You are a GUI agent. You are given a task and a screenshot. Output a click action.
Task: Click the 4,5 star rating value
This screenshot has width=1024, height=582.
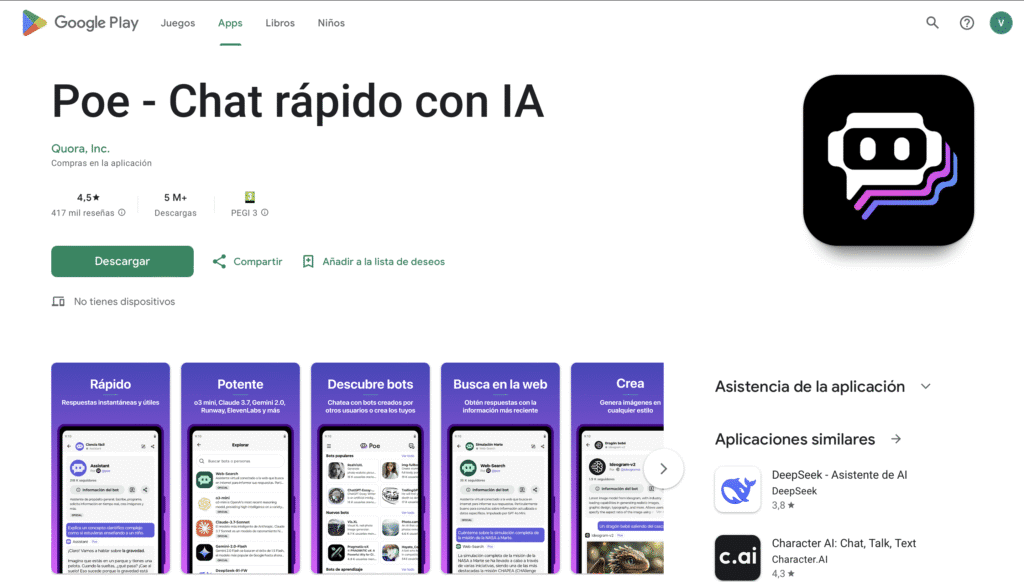tap(88, 197)
